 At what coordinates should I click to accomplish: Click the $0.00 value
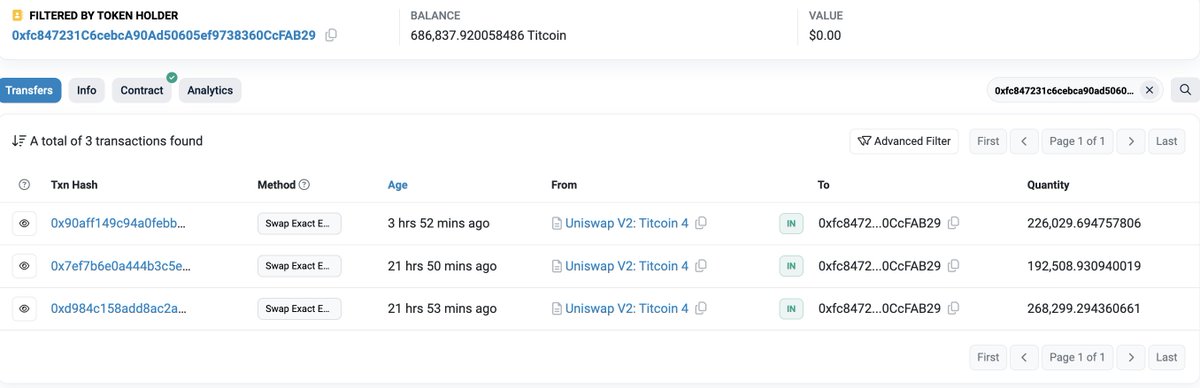coord(825,35)
